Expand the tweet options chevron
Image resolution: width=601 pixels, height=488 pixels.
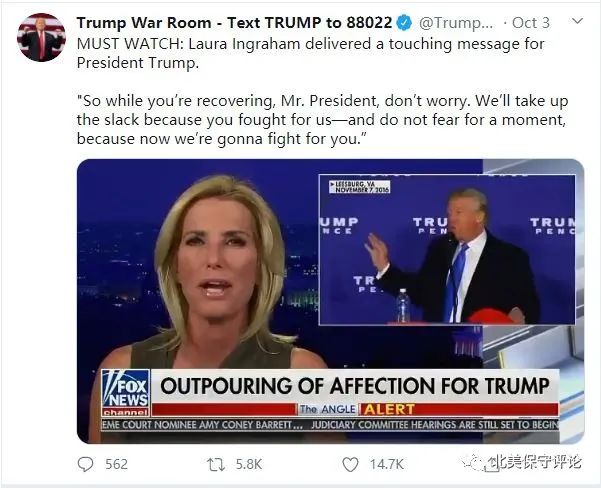[577, 21]
